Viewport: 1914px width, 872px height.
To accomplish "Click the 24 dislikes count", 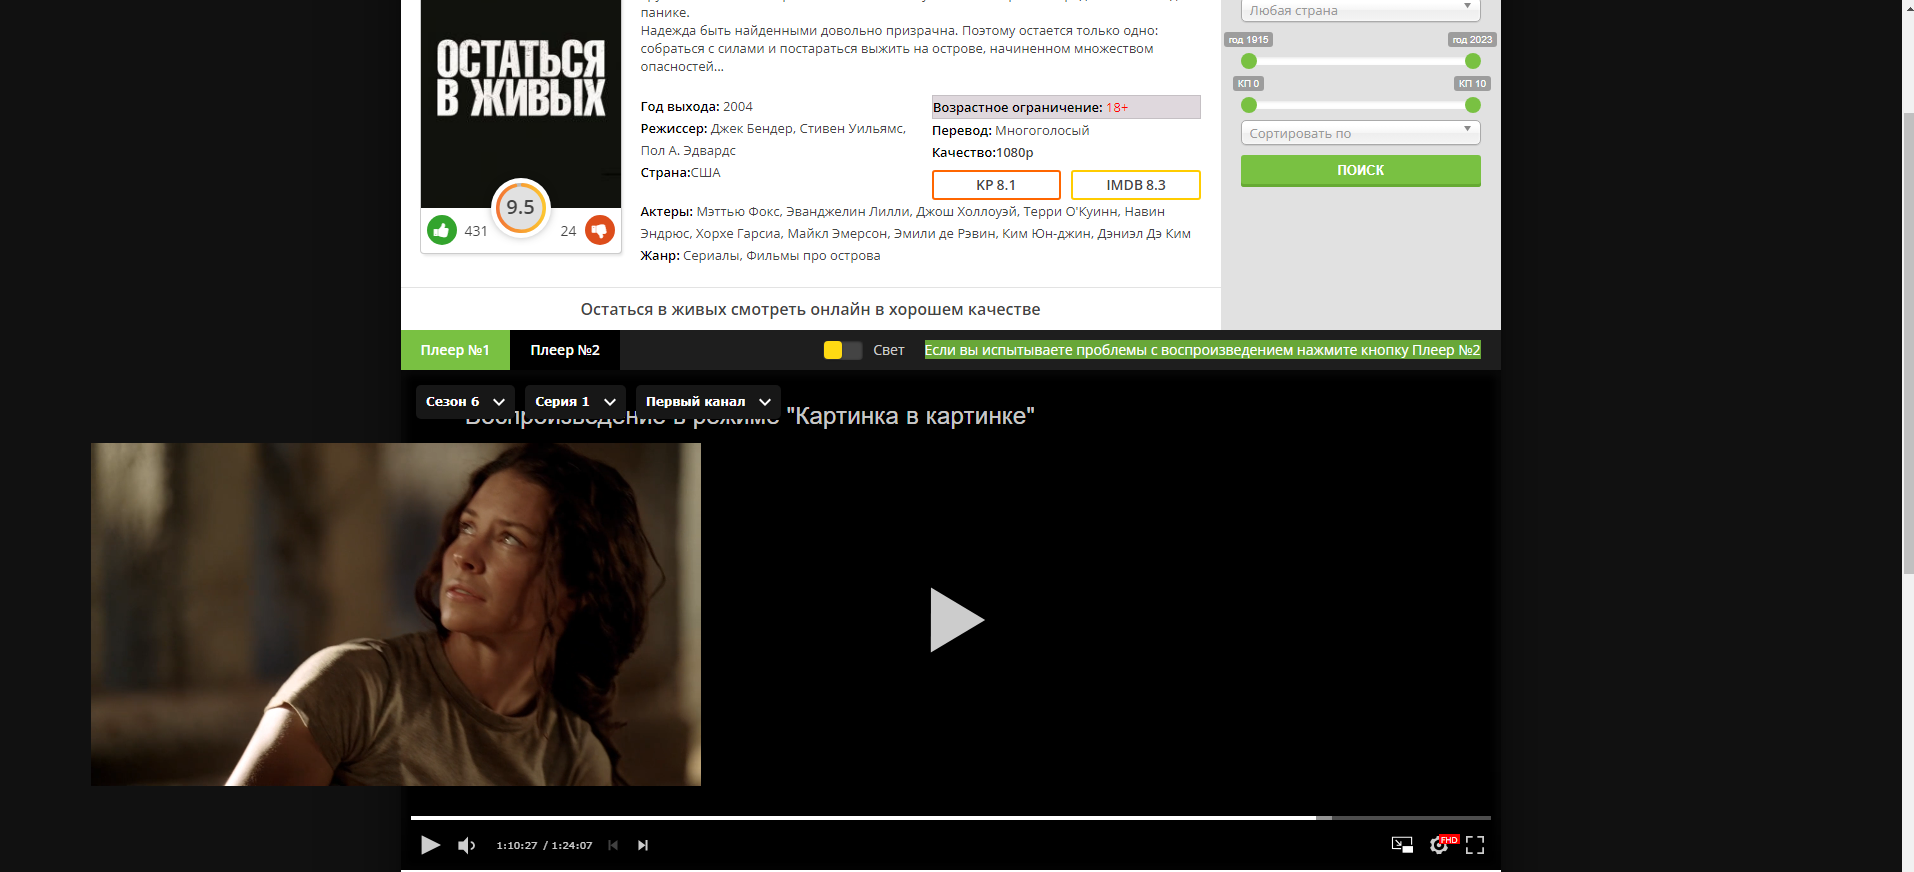I will (568, 231).
